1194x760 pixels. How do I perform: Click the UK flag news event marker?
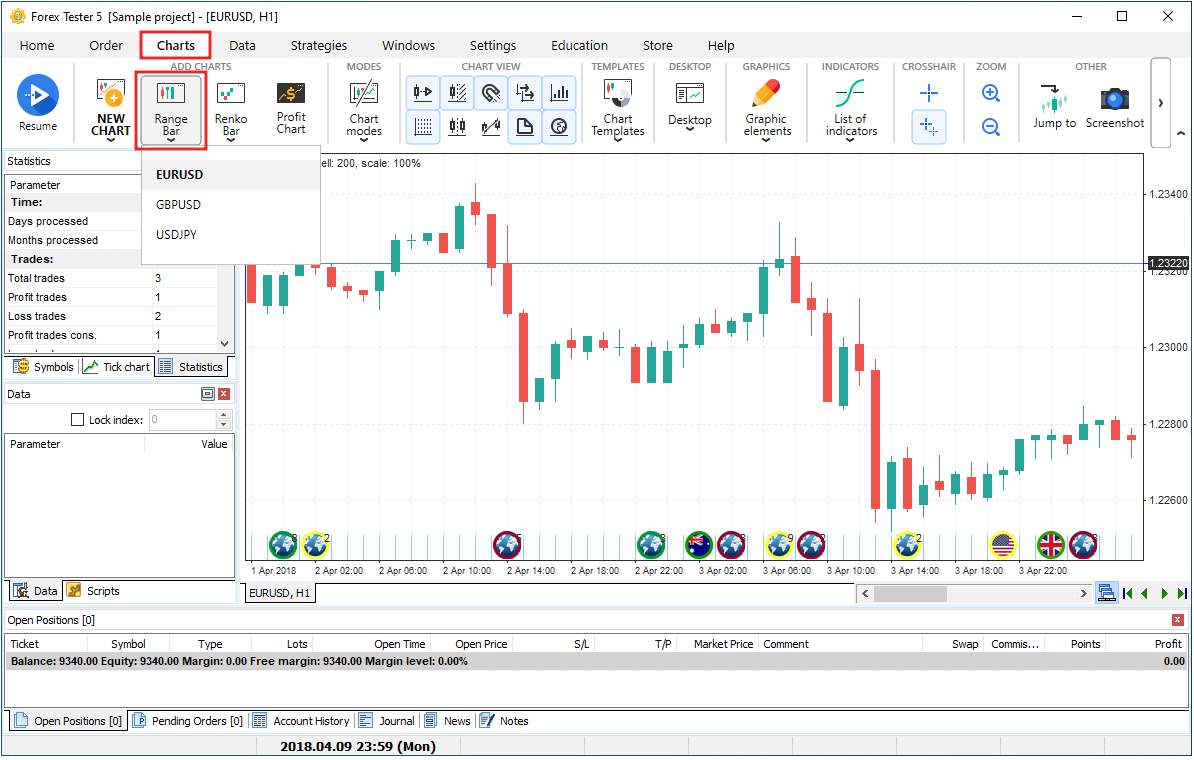click(x=1051, y=545)
